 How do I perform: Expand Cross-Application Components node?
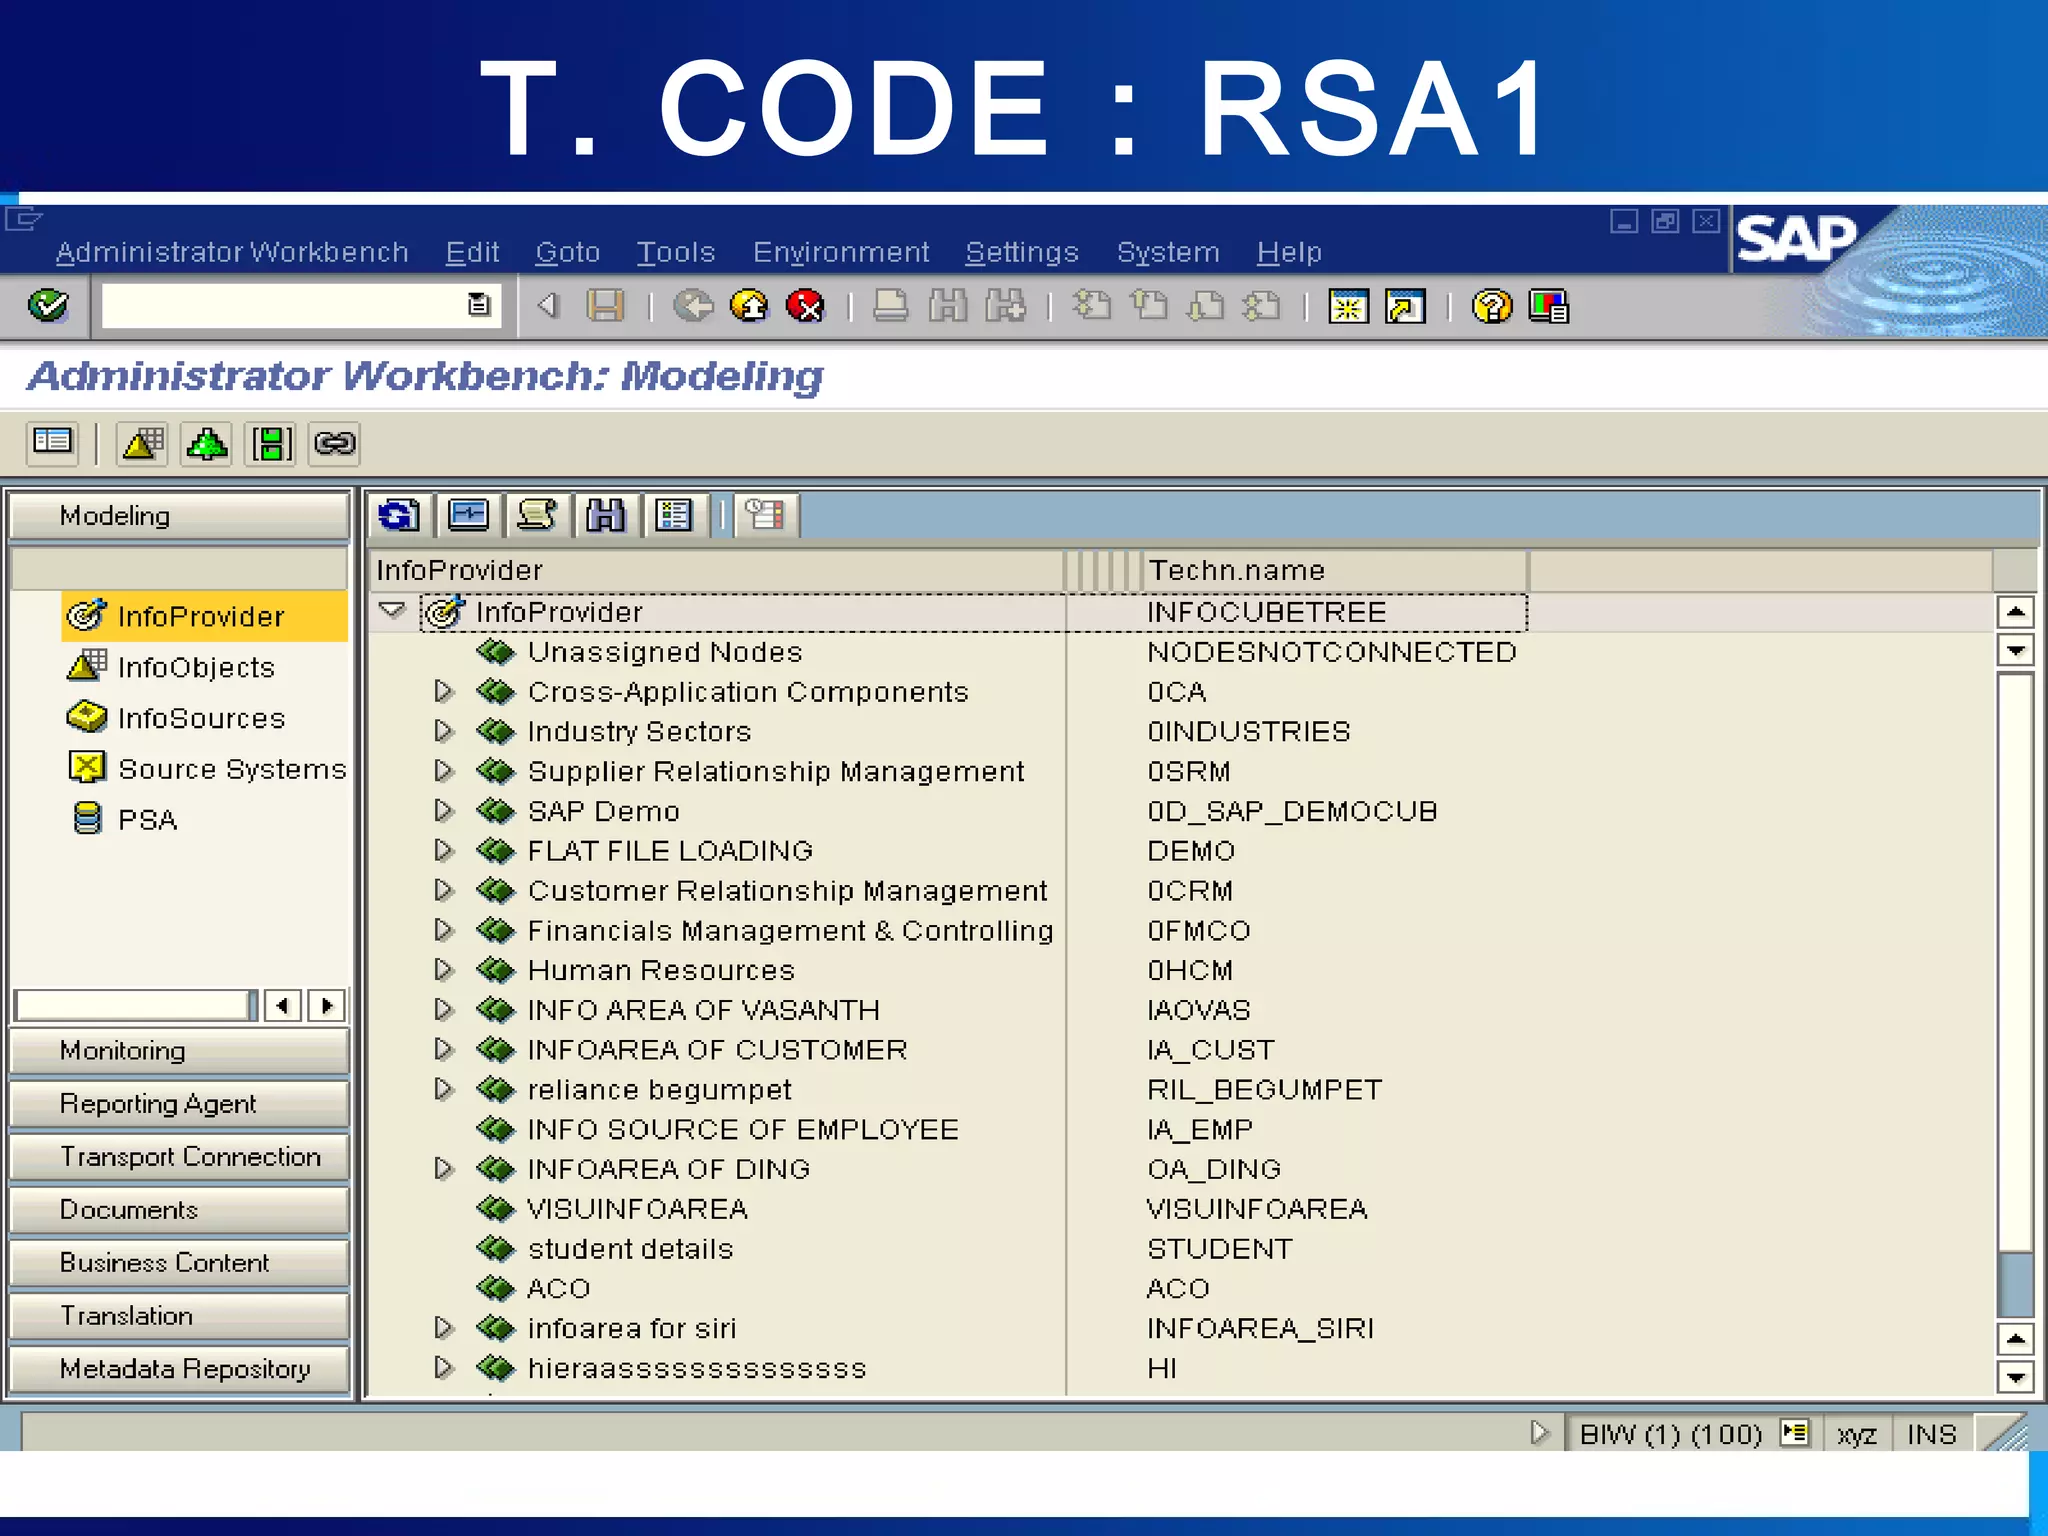coord(443,691)
